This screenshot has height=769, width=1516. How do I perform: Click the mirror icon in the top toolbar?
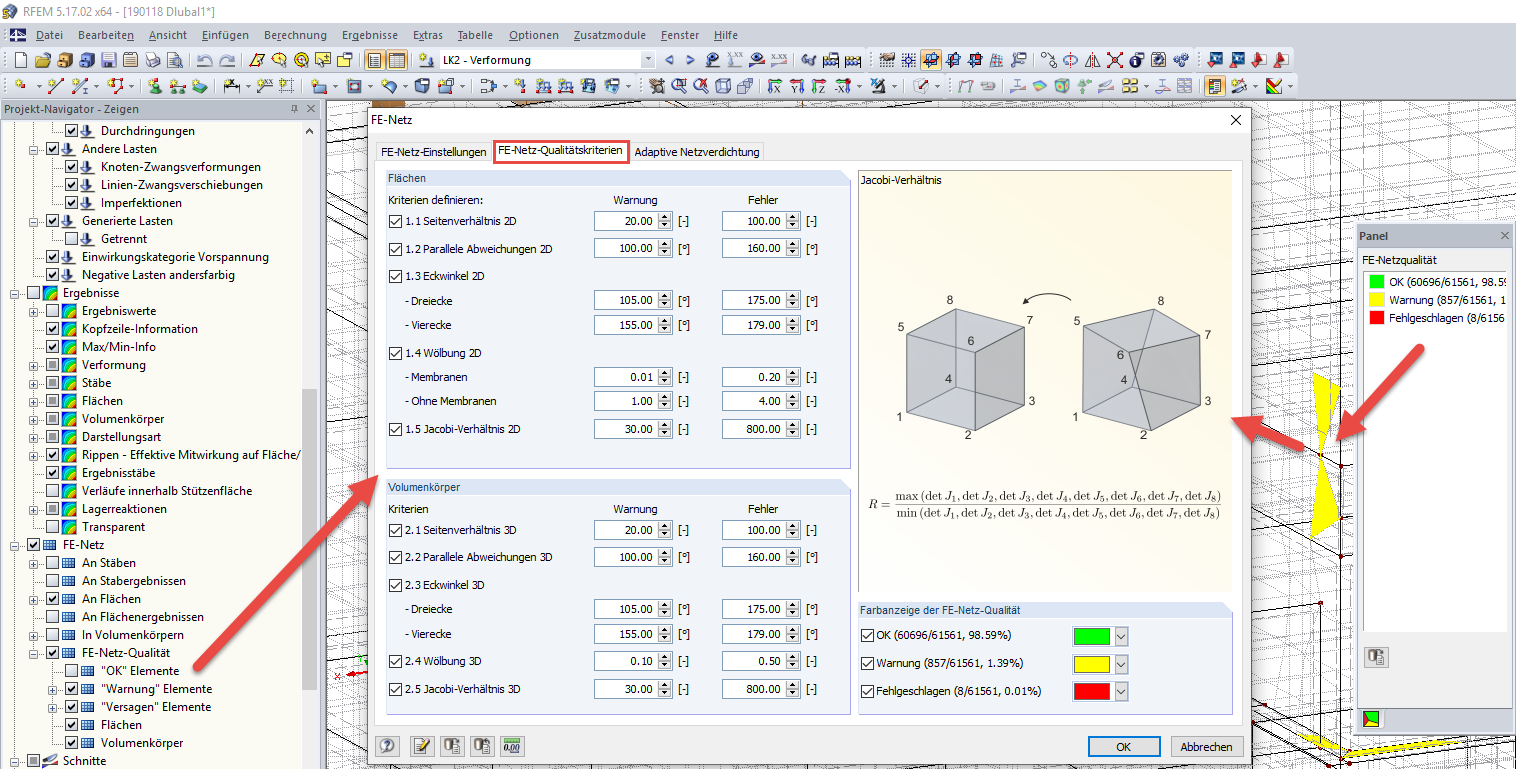point(1092,60)
